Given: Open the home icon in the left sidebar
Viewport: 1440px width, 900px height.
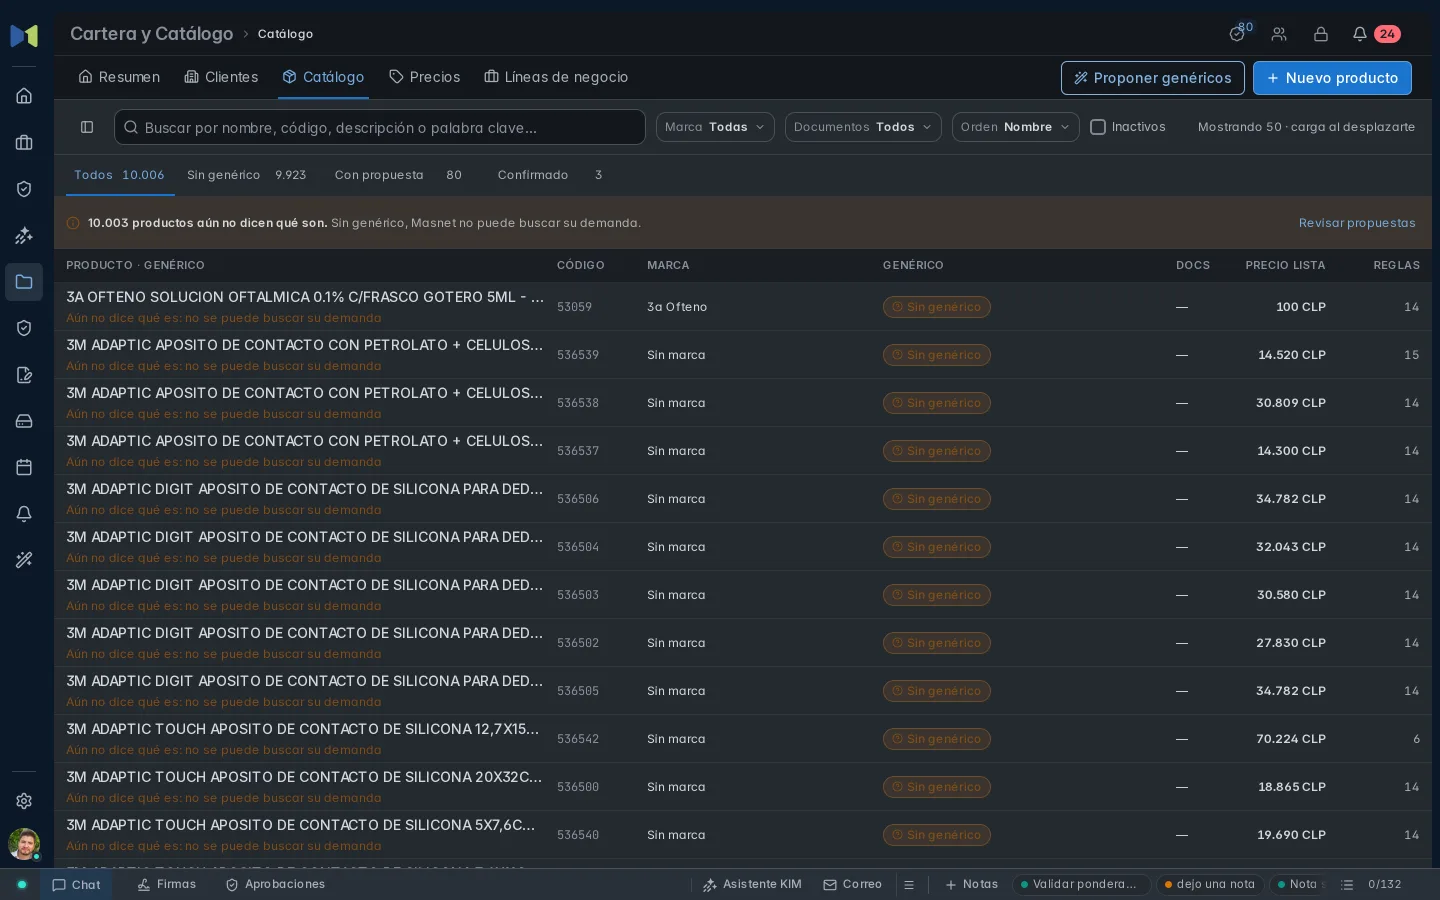Looking at the screenshot, I should tap(24, 96).
